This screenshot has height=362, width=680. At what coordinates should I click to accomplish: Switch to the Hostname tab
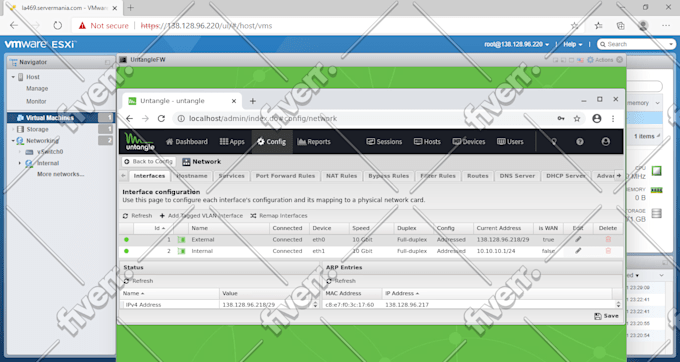point(192,176)
